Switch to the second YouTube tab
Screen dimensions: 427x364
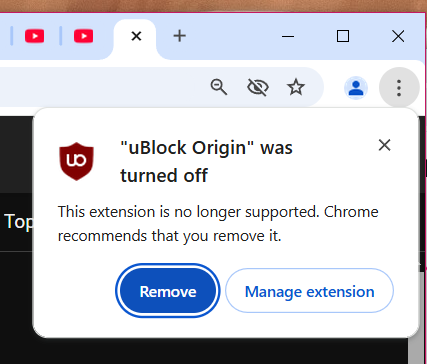(83, 36)
